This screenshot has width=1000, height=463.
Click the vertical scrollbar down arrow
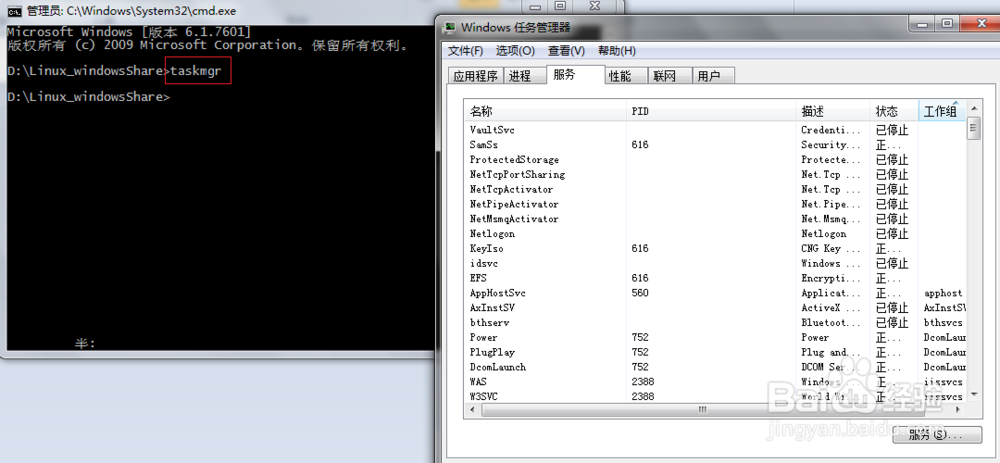coord(973,395)
